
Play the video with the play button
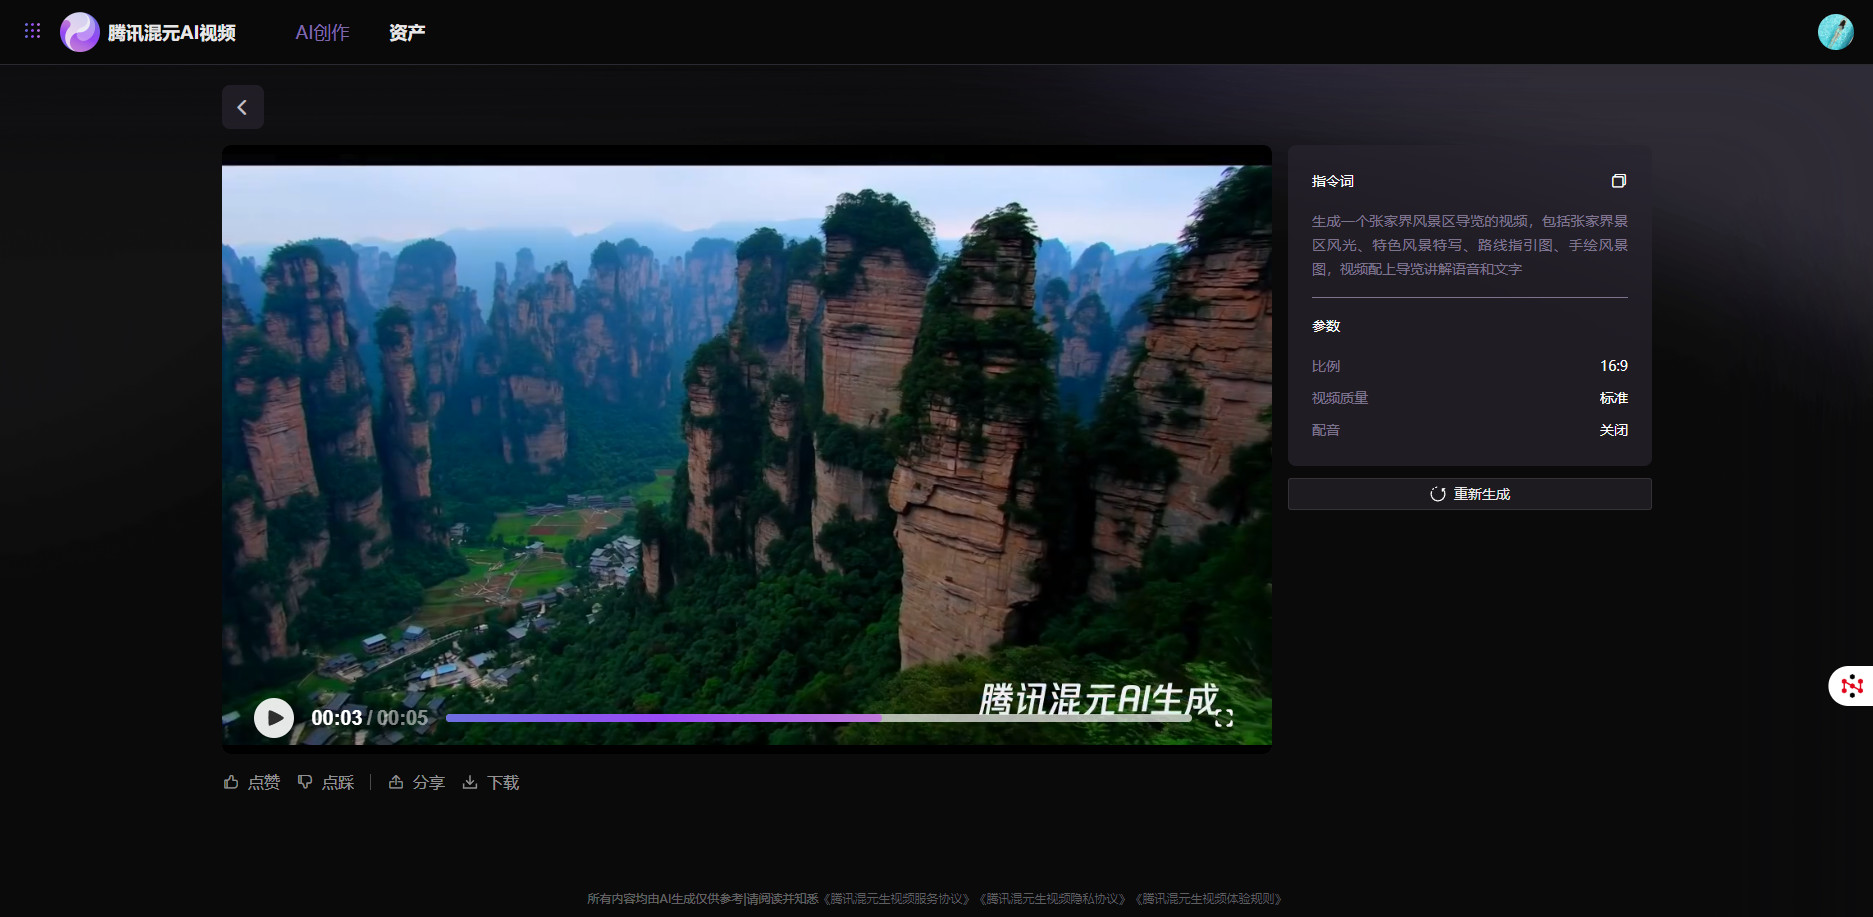click(274, 717)
